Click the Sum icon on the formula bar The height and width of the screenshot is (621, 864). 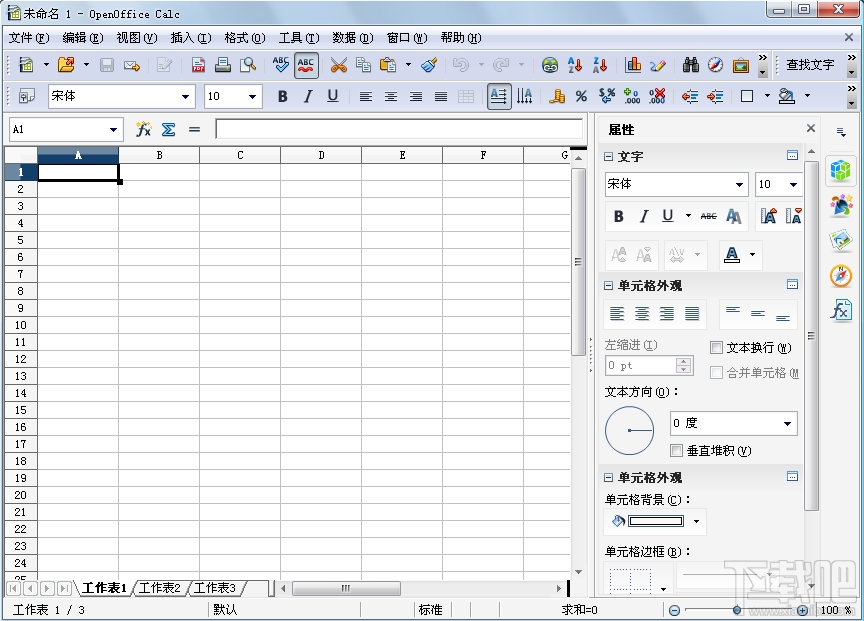168,129
